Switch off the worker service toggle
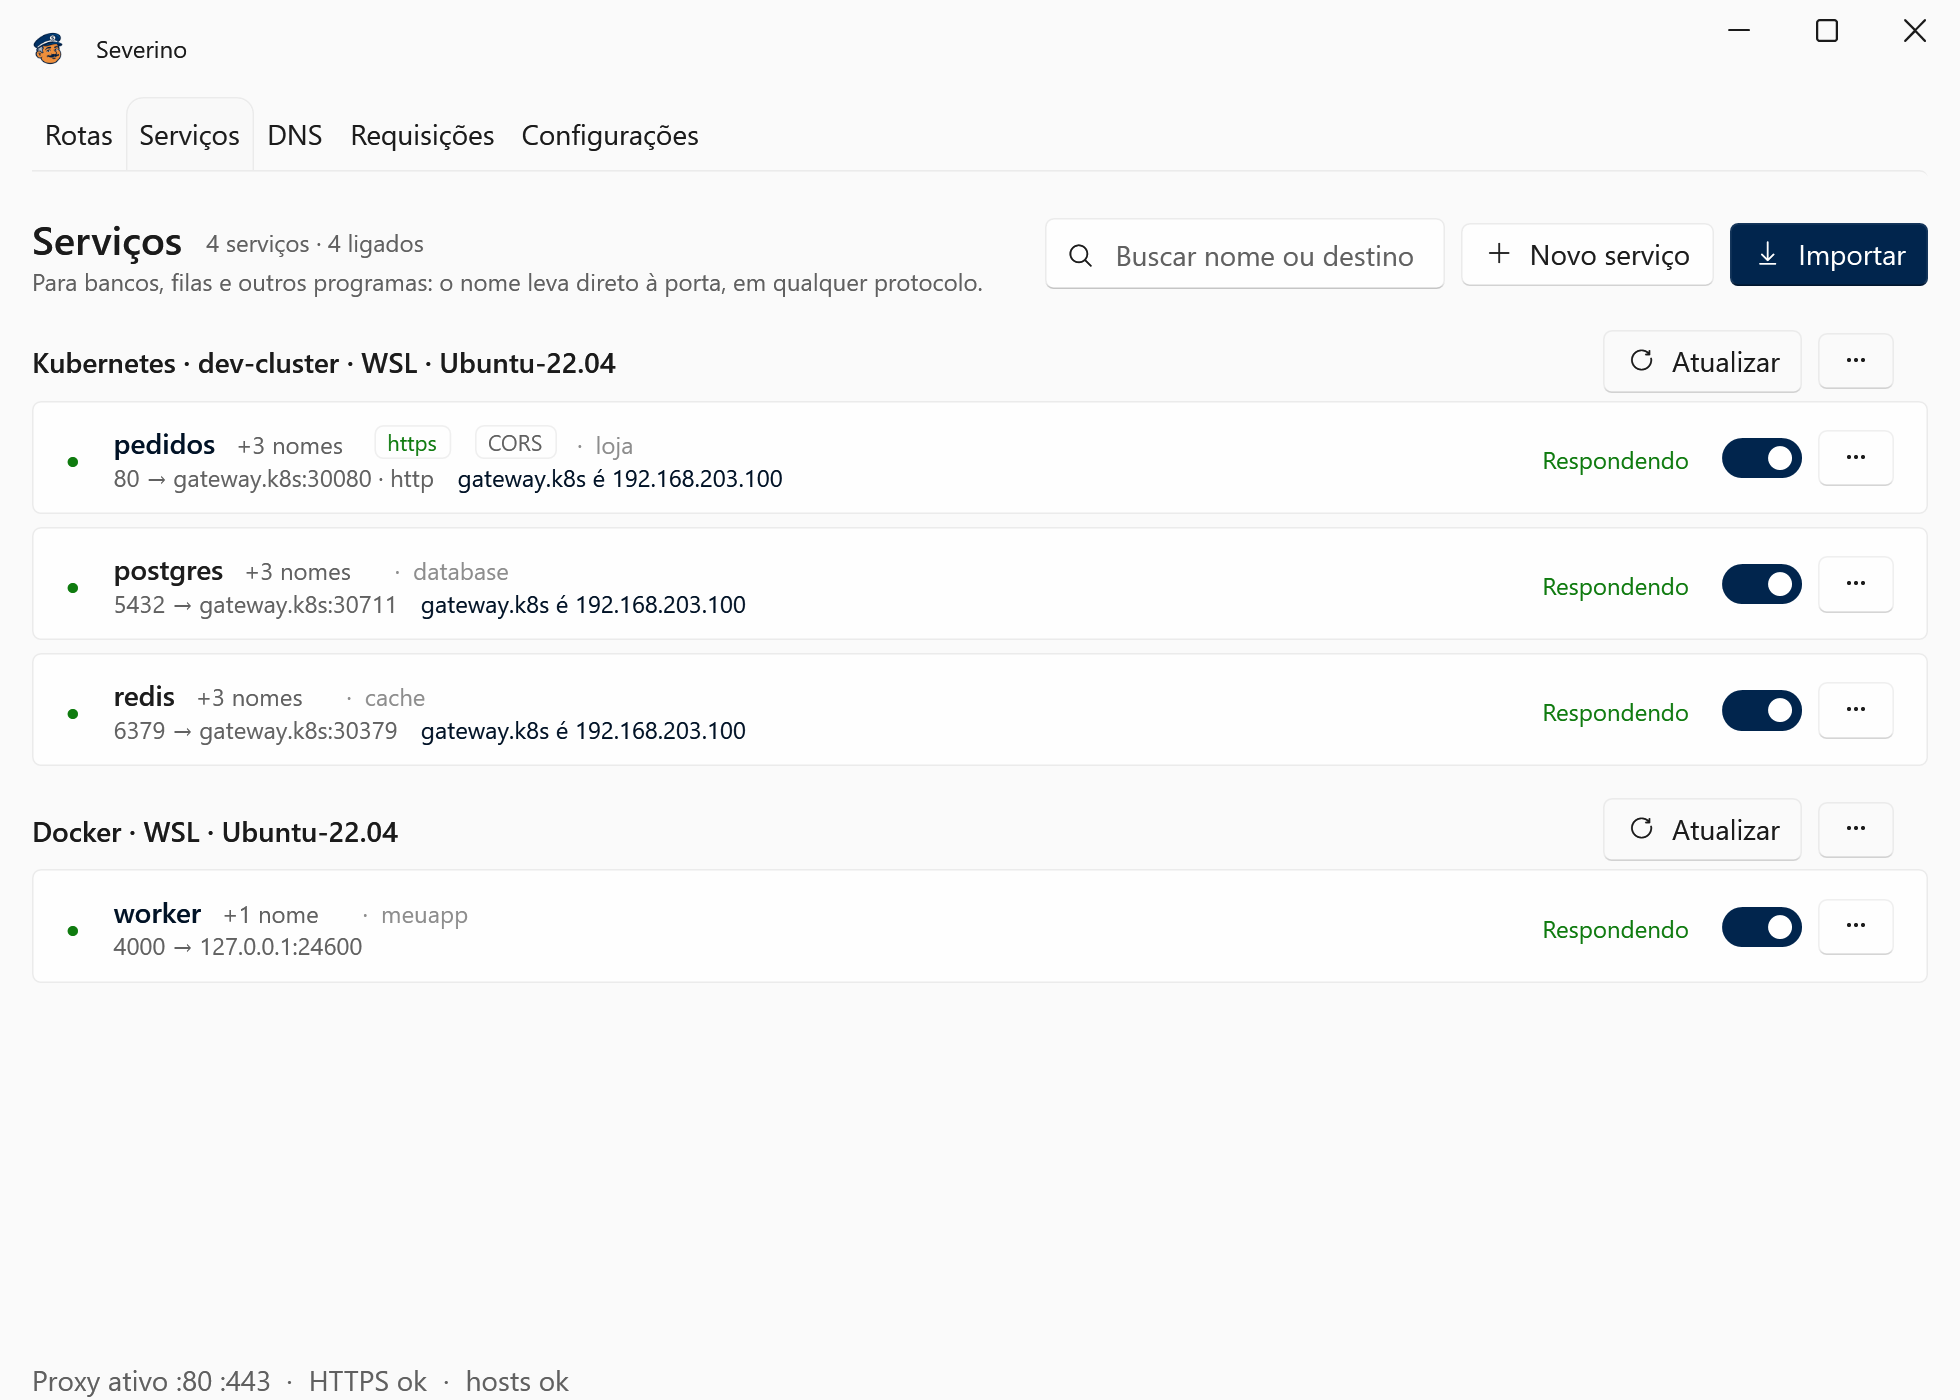Viewport: 1960px width, 1400px height. pos(1761,927)
